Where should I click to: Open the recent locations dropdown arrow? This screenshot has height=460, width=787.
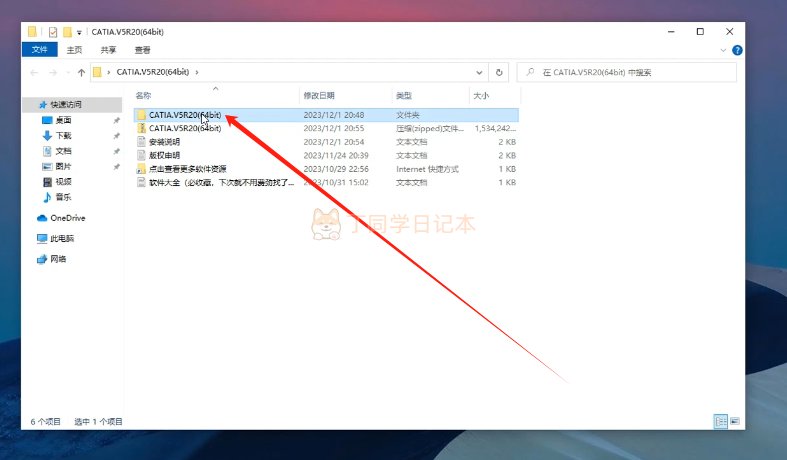coord(68,72)
